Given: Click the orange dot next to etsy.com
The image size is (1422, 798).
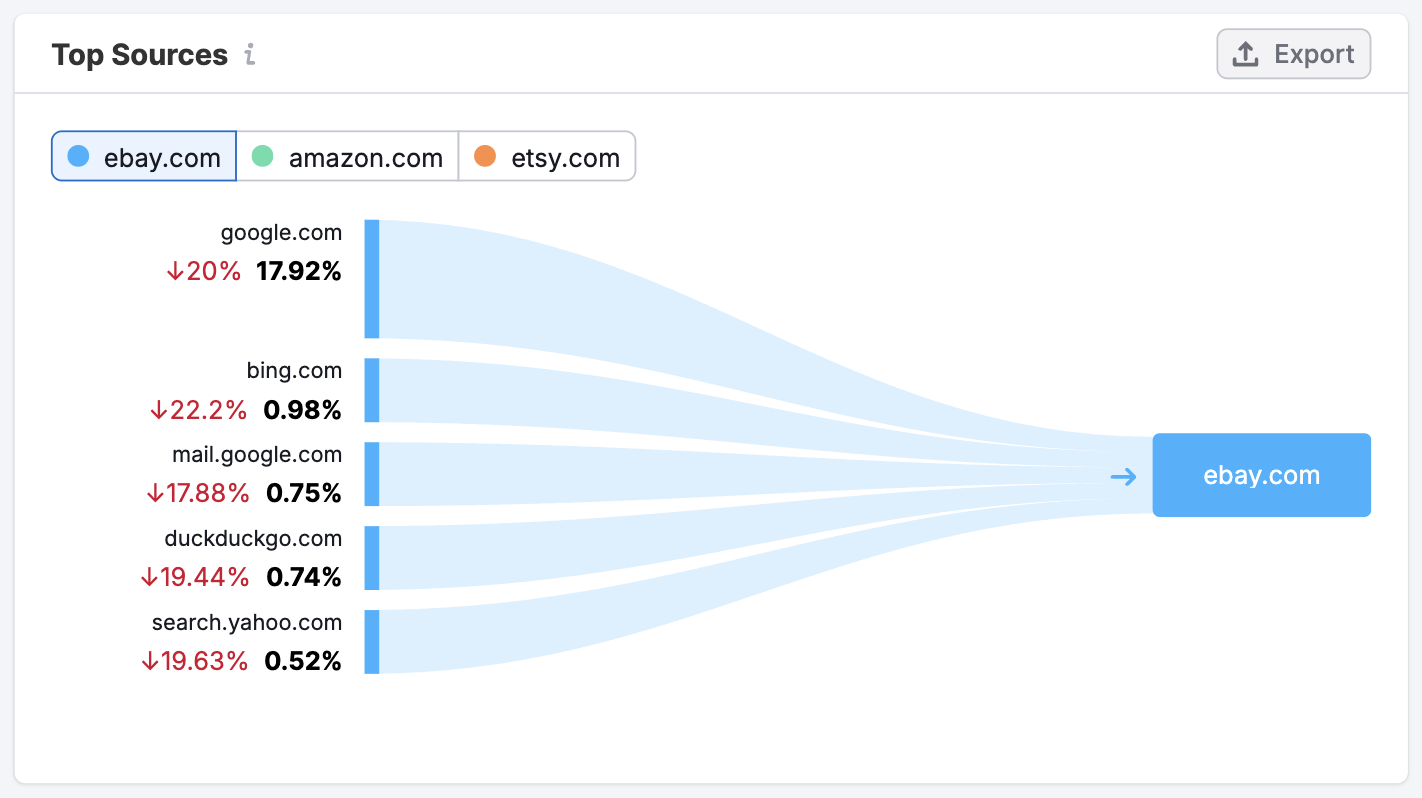Looking at the screenshot, I should coord(485,156).
